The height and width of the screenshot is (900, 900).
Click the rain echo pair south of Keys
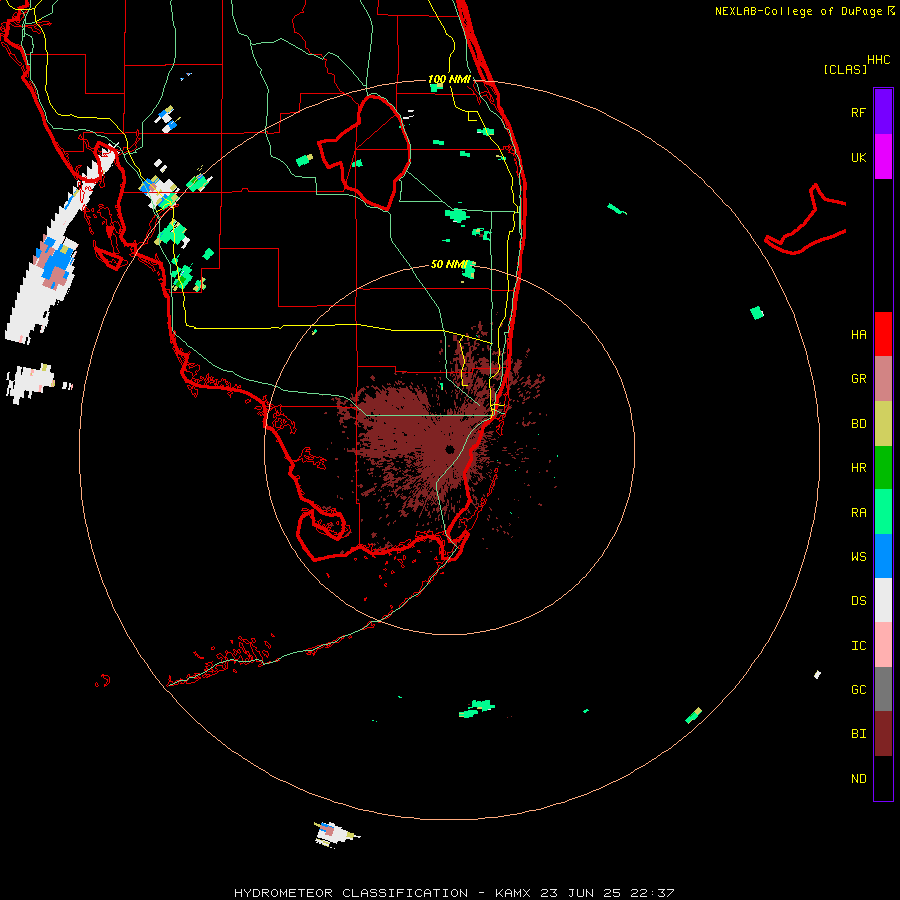(477, 708)
